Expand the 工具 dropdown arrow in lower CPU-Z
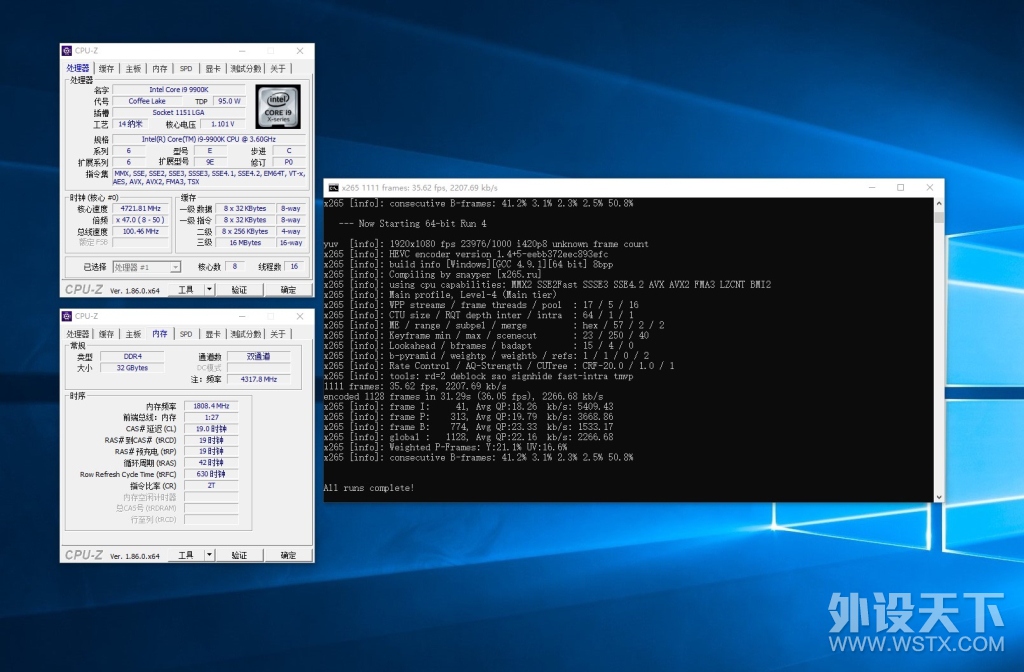Viewport: 1024px width, 672px height. click(x=209, y=555)
